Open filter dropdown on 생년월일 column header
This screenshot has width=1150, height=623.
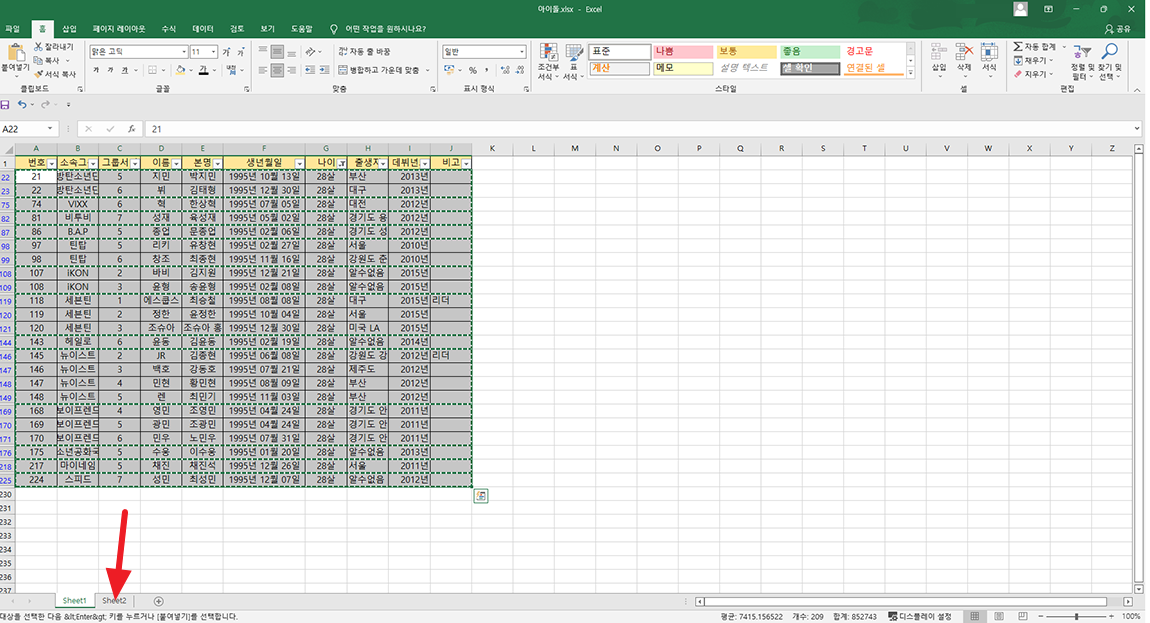(299, 163)
